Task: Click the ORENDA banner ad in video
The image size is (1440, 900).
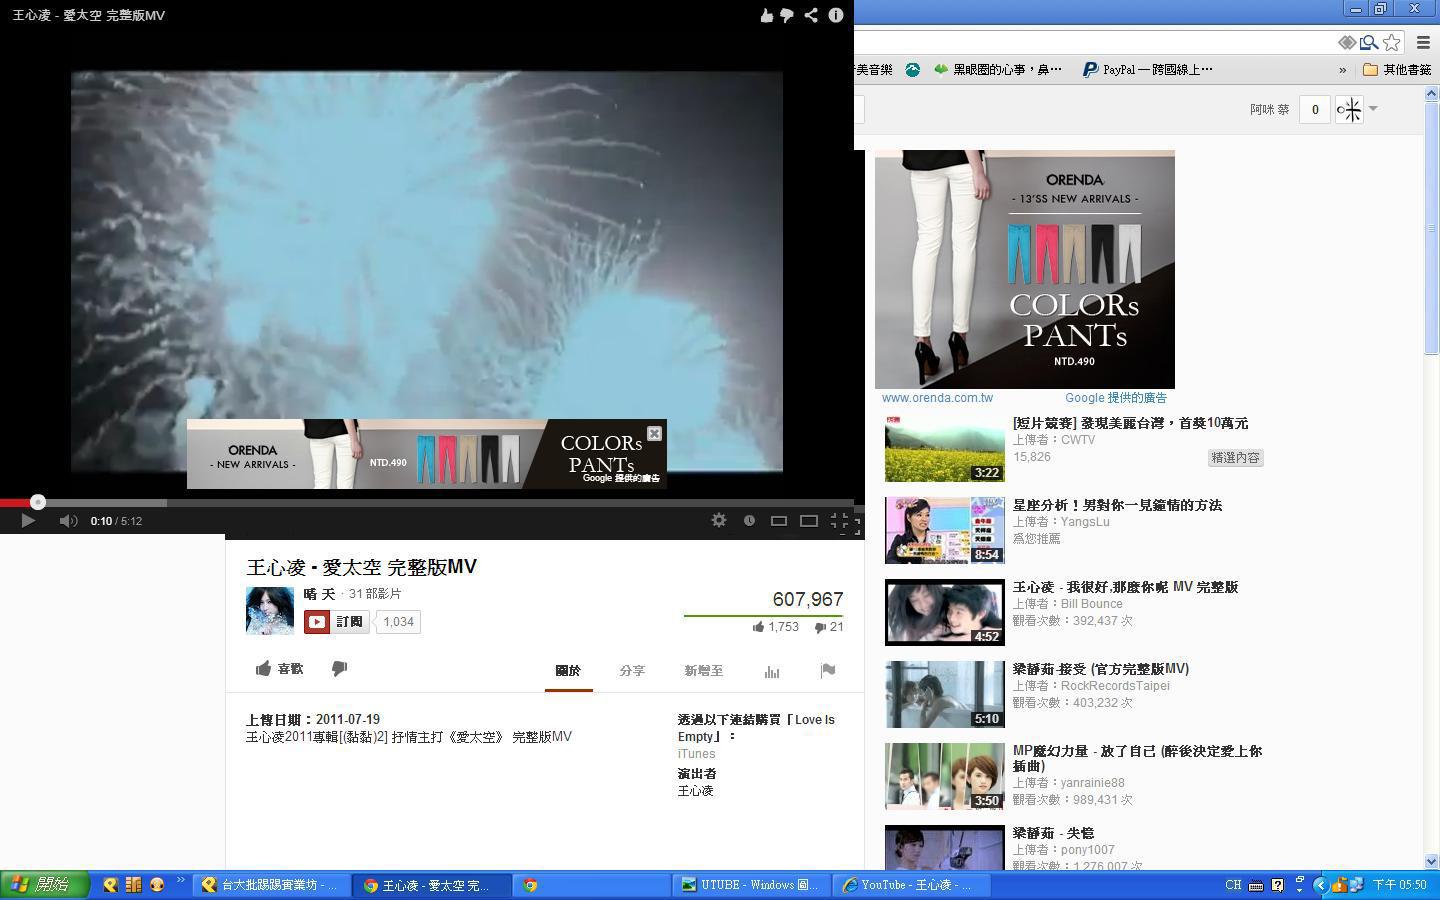Action: click(x=426, y=454)
